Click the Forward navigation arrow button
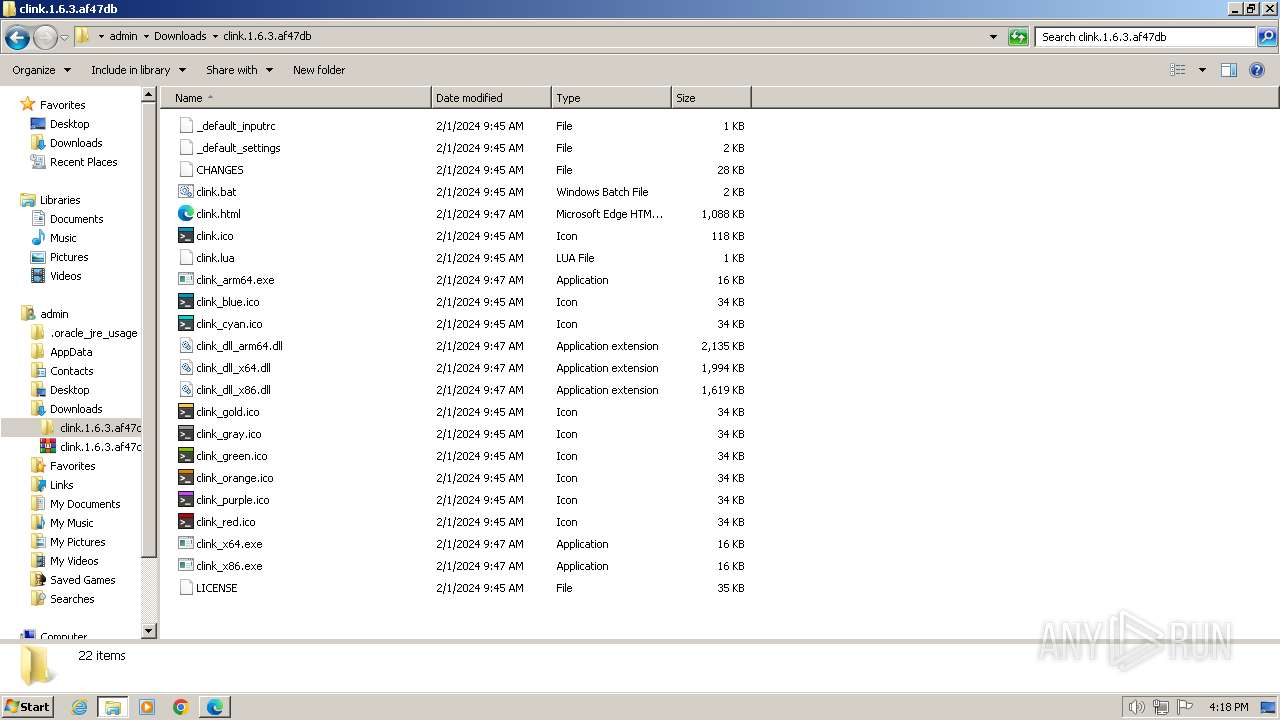This screenshot has height=720, width=1280. 45,37
